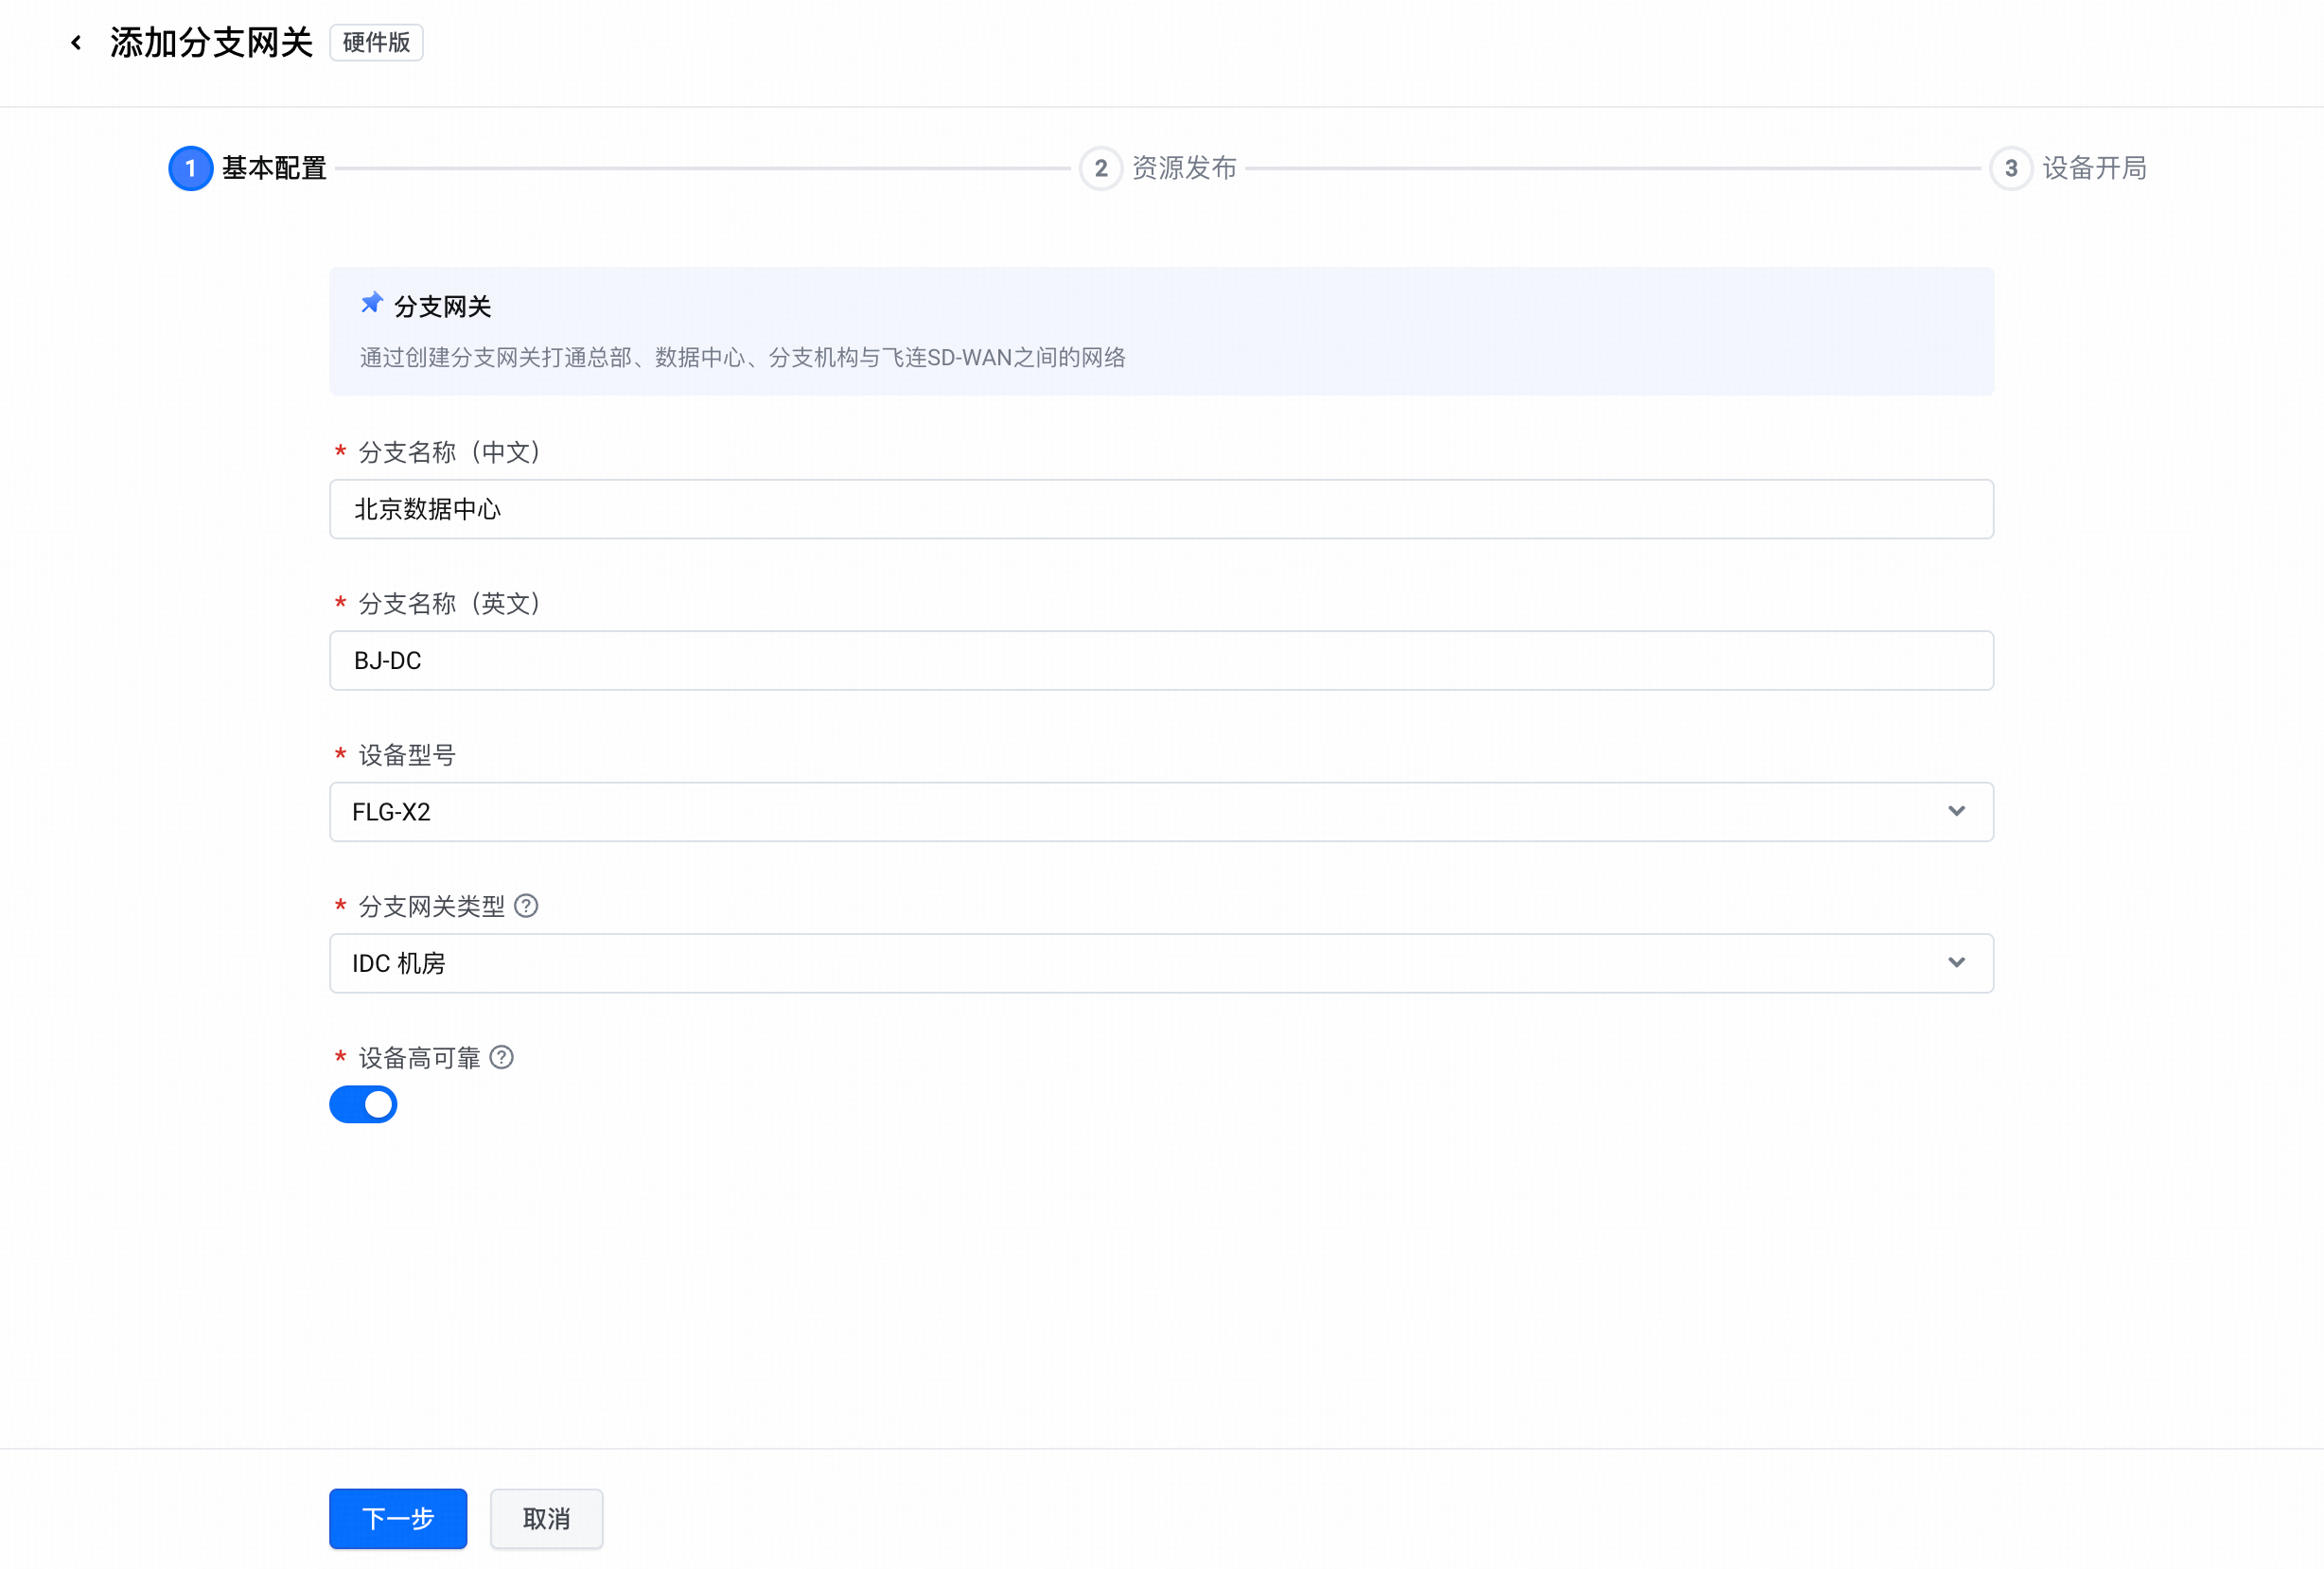
Task: Click the back arrow beside 添加分支网关
Action: [x=76, y=43]
